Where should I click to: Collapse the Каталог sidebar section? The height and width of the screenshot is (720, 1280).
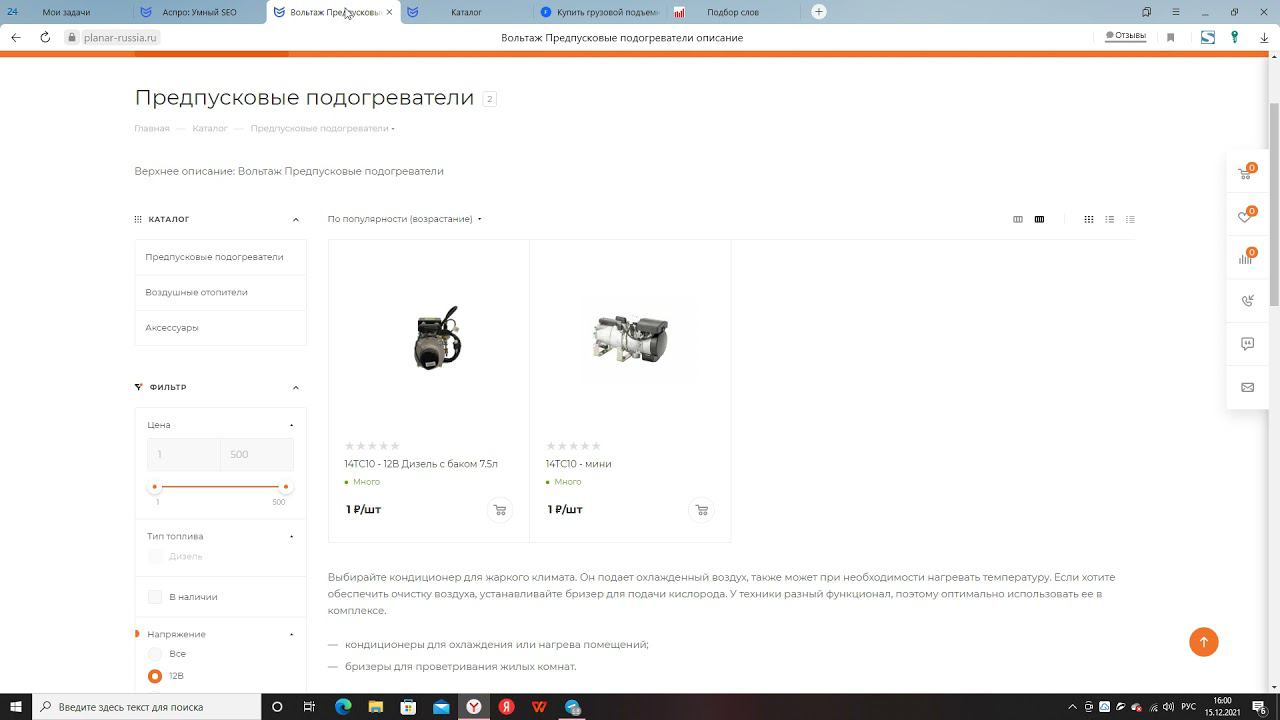click(296, 220)
